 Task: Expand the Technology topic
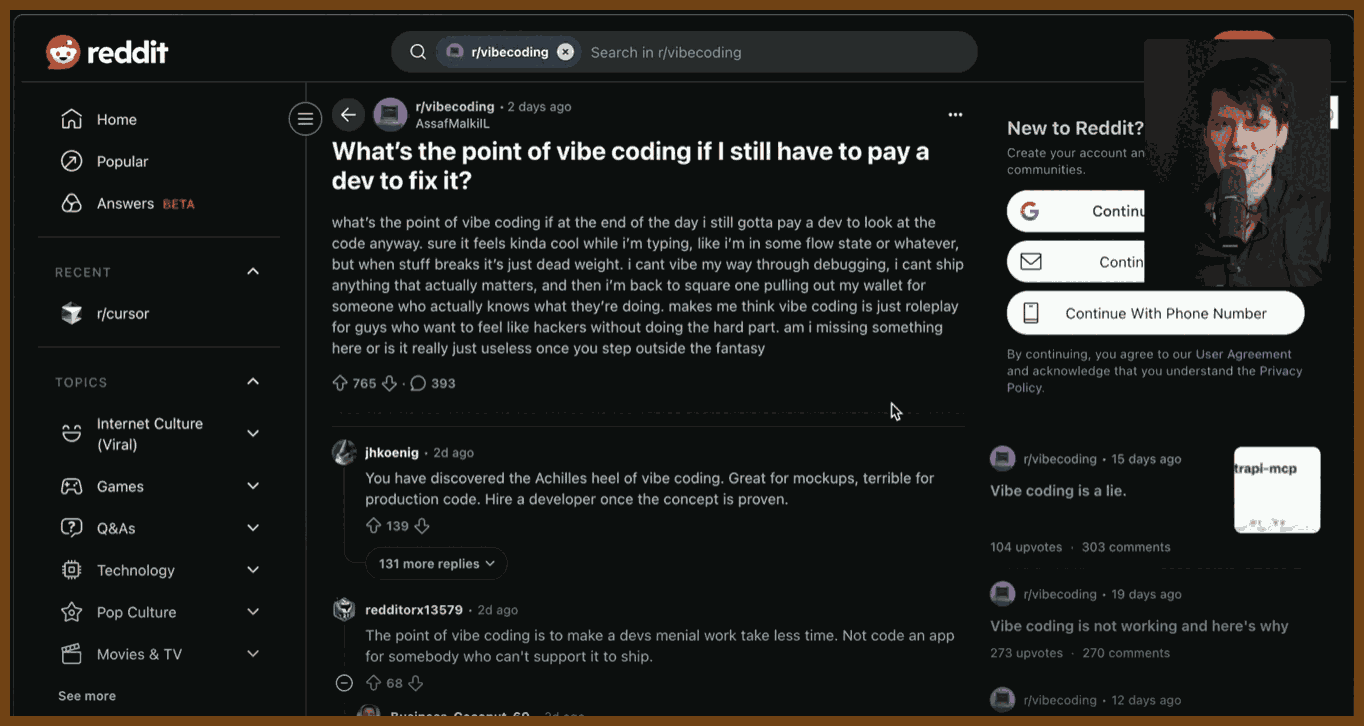click(x=253, y=570)
